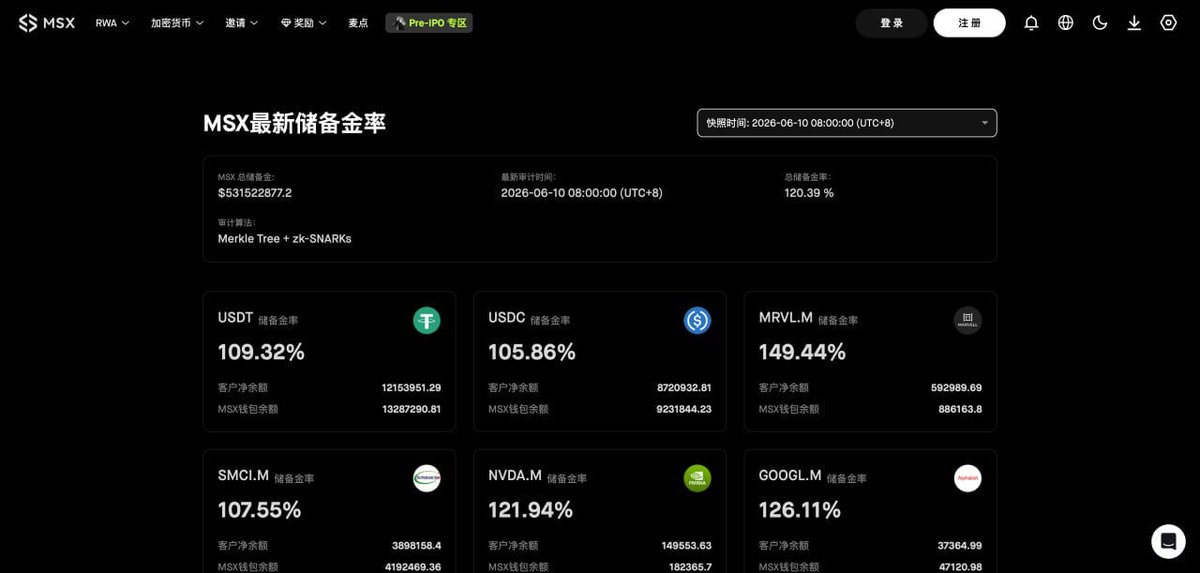
Task: Click the MRVL.M reserve ratio 149.44%
Action: tap(802, 352)
